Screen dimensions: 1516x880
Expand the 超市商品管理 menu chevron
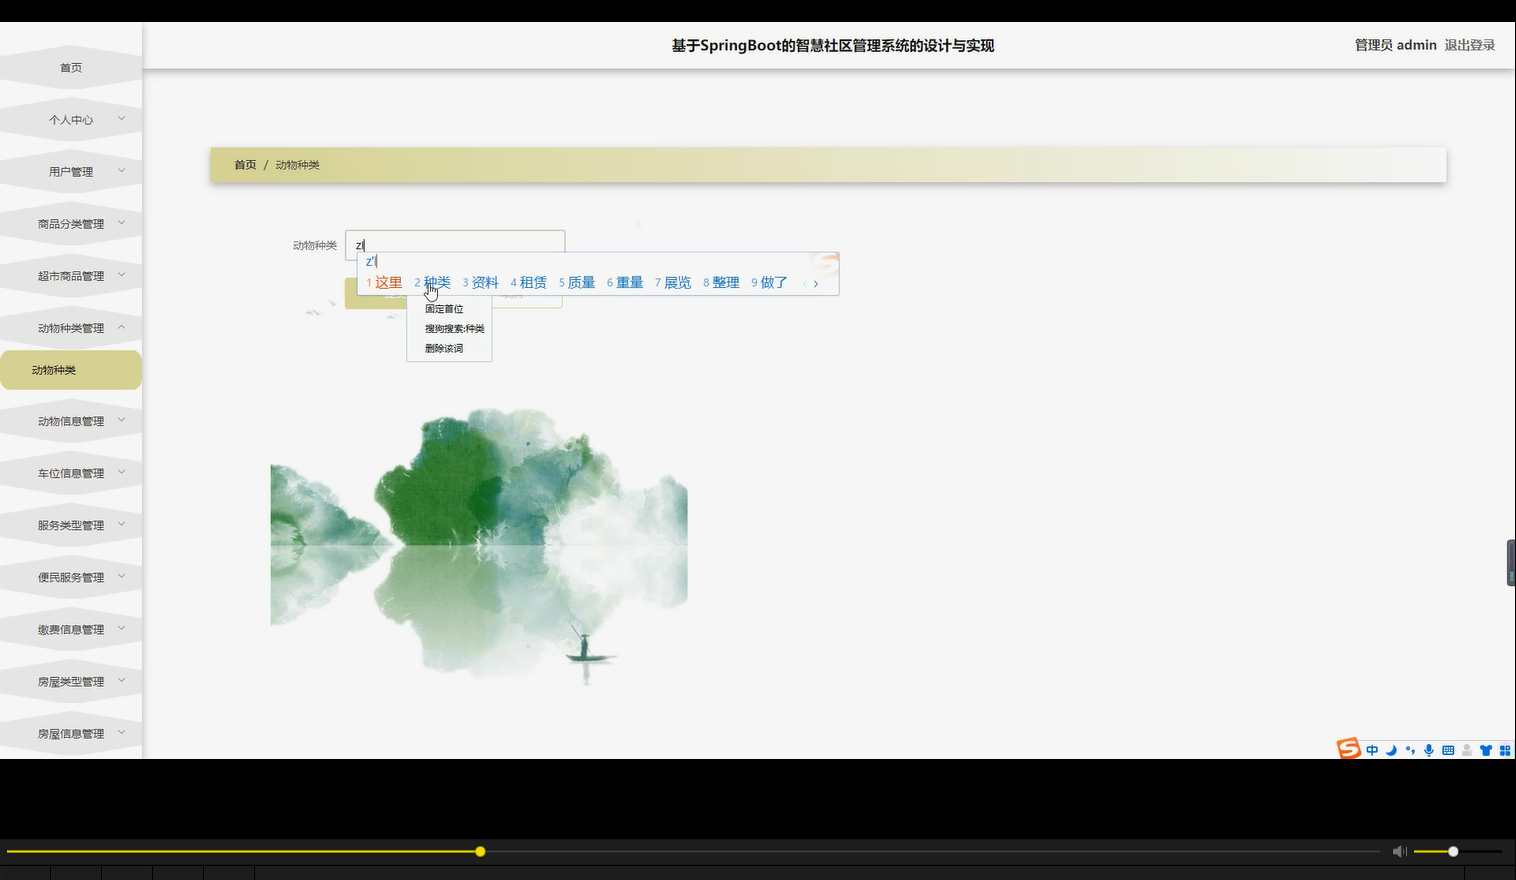point(122,275)
